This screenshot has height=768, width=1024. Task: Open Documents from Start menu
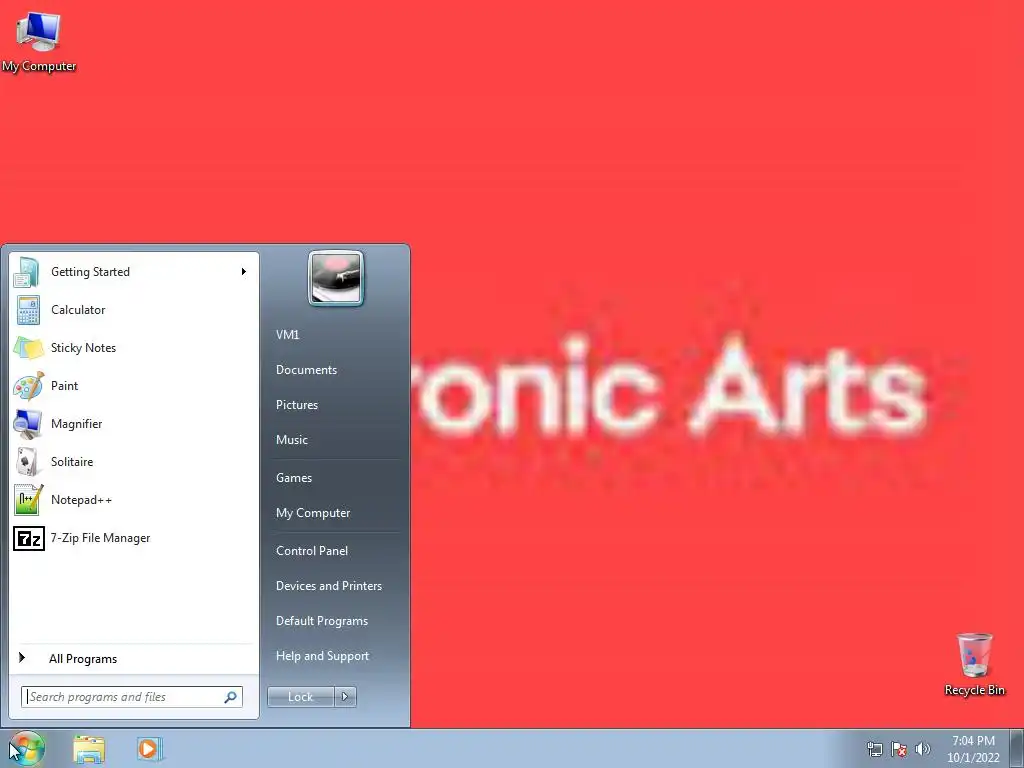[306, 370]
